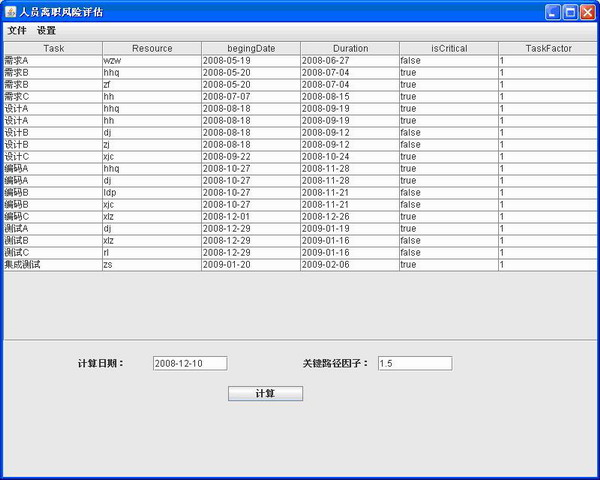
Task: Click the begingDate column header
Action: 251,48
